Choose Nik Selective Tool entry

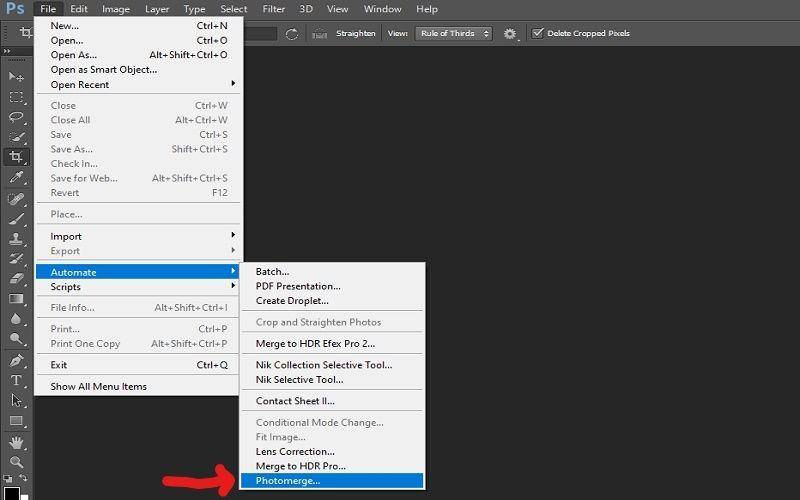[x=332, y=380]
